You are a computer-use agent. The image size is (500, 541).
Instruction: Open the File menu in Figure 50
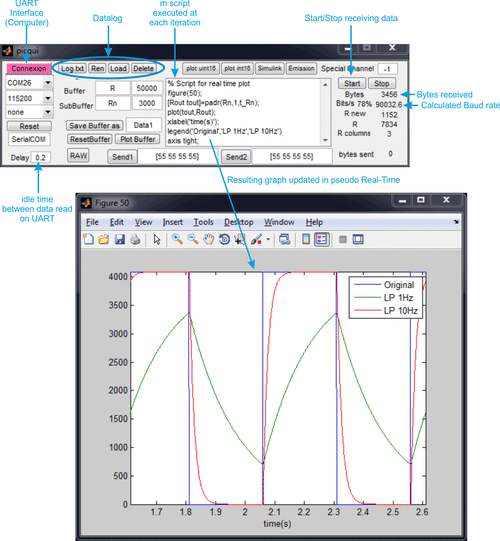(92, 222)
